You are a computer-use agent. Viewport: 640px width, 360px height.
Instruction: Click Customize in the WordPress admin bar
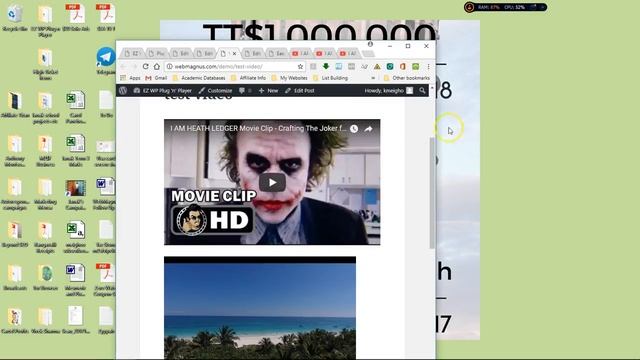pyautogui.click(x=215, y=91)
